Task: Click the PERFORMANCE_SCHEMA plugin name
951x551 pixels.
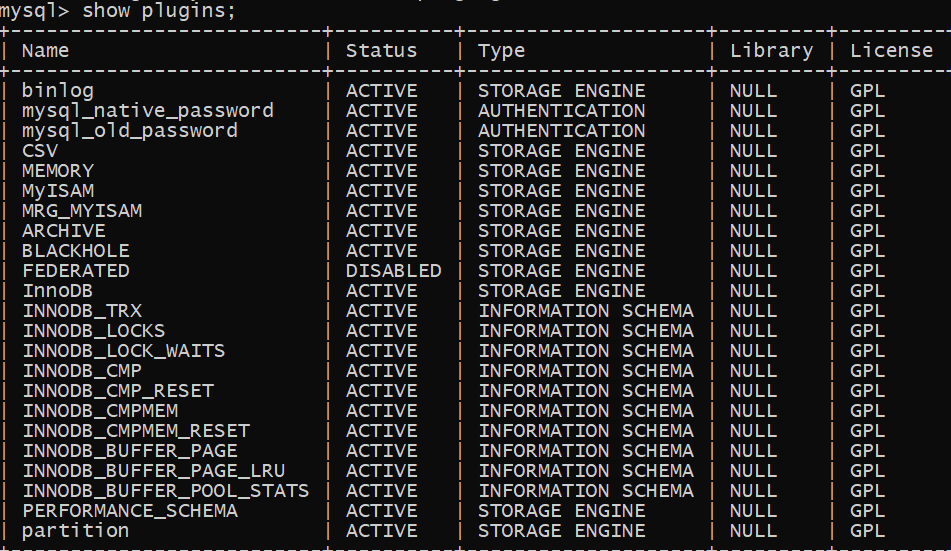Action: click(x=130, y=511)
